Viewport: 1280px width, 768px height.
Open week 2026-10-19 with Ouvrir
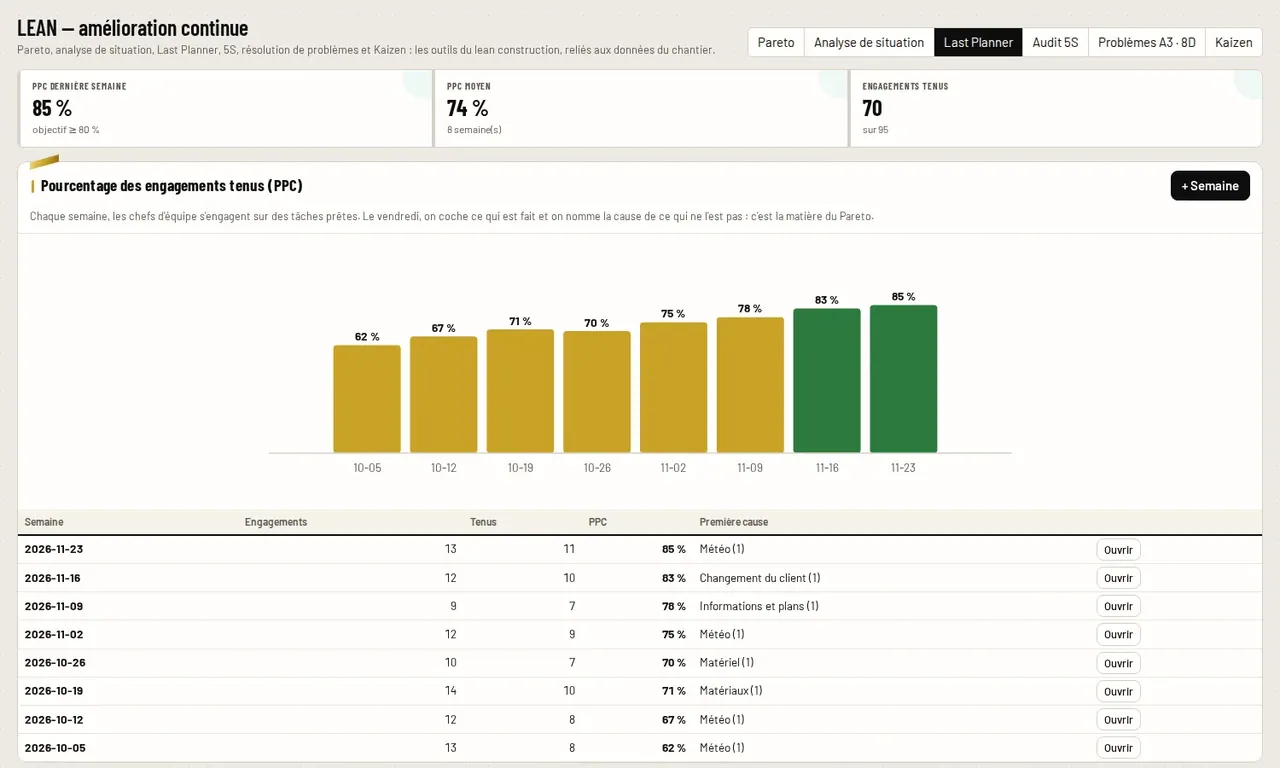coord(1118,691)
